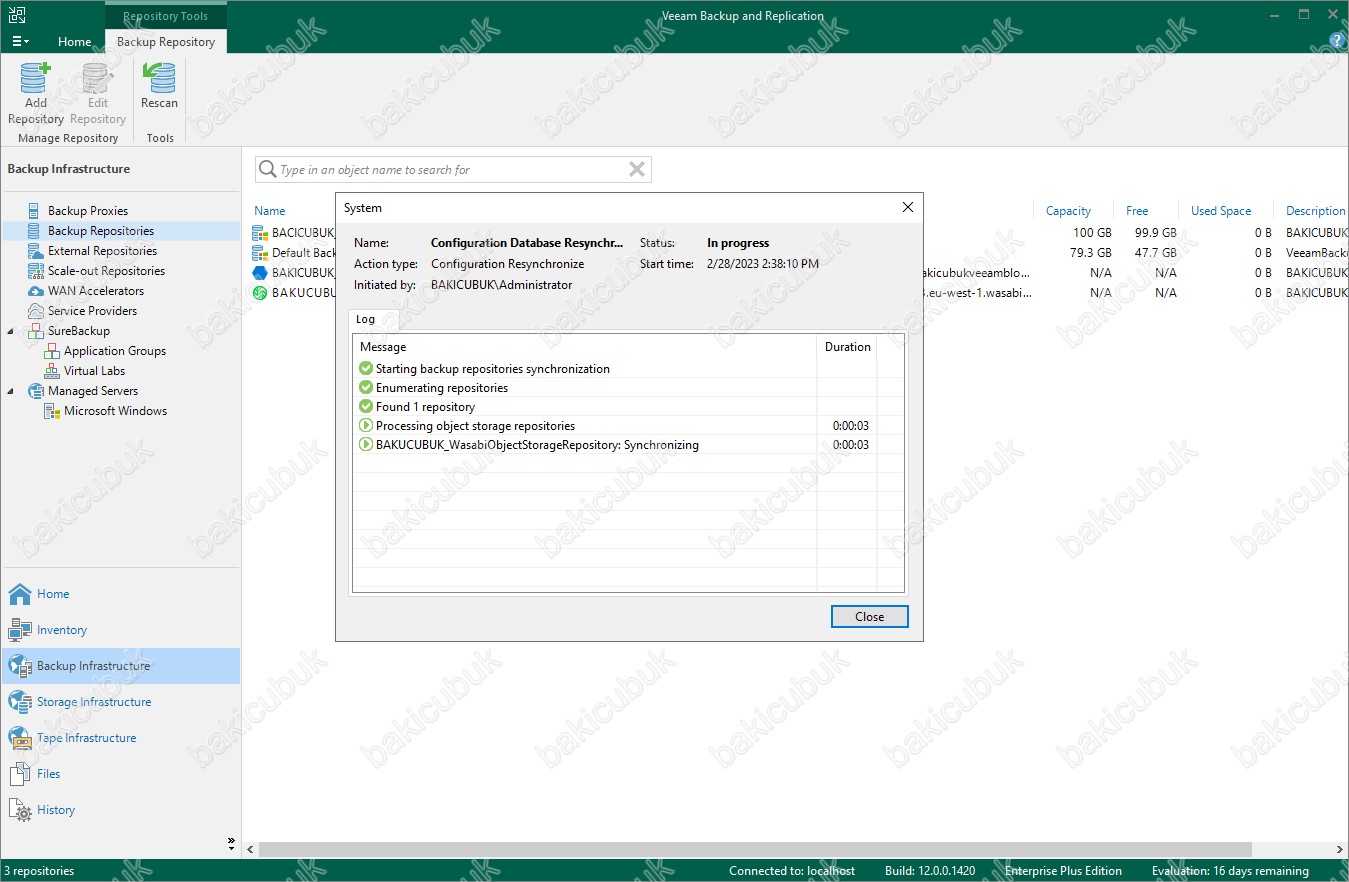Click 'Enterprise Plus Edition' status bar text
1349x882 pixels.
1063,871
